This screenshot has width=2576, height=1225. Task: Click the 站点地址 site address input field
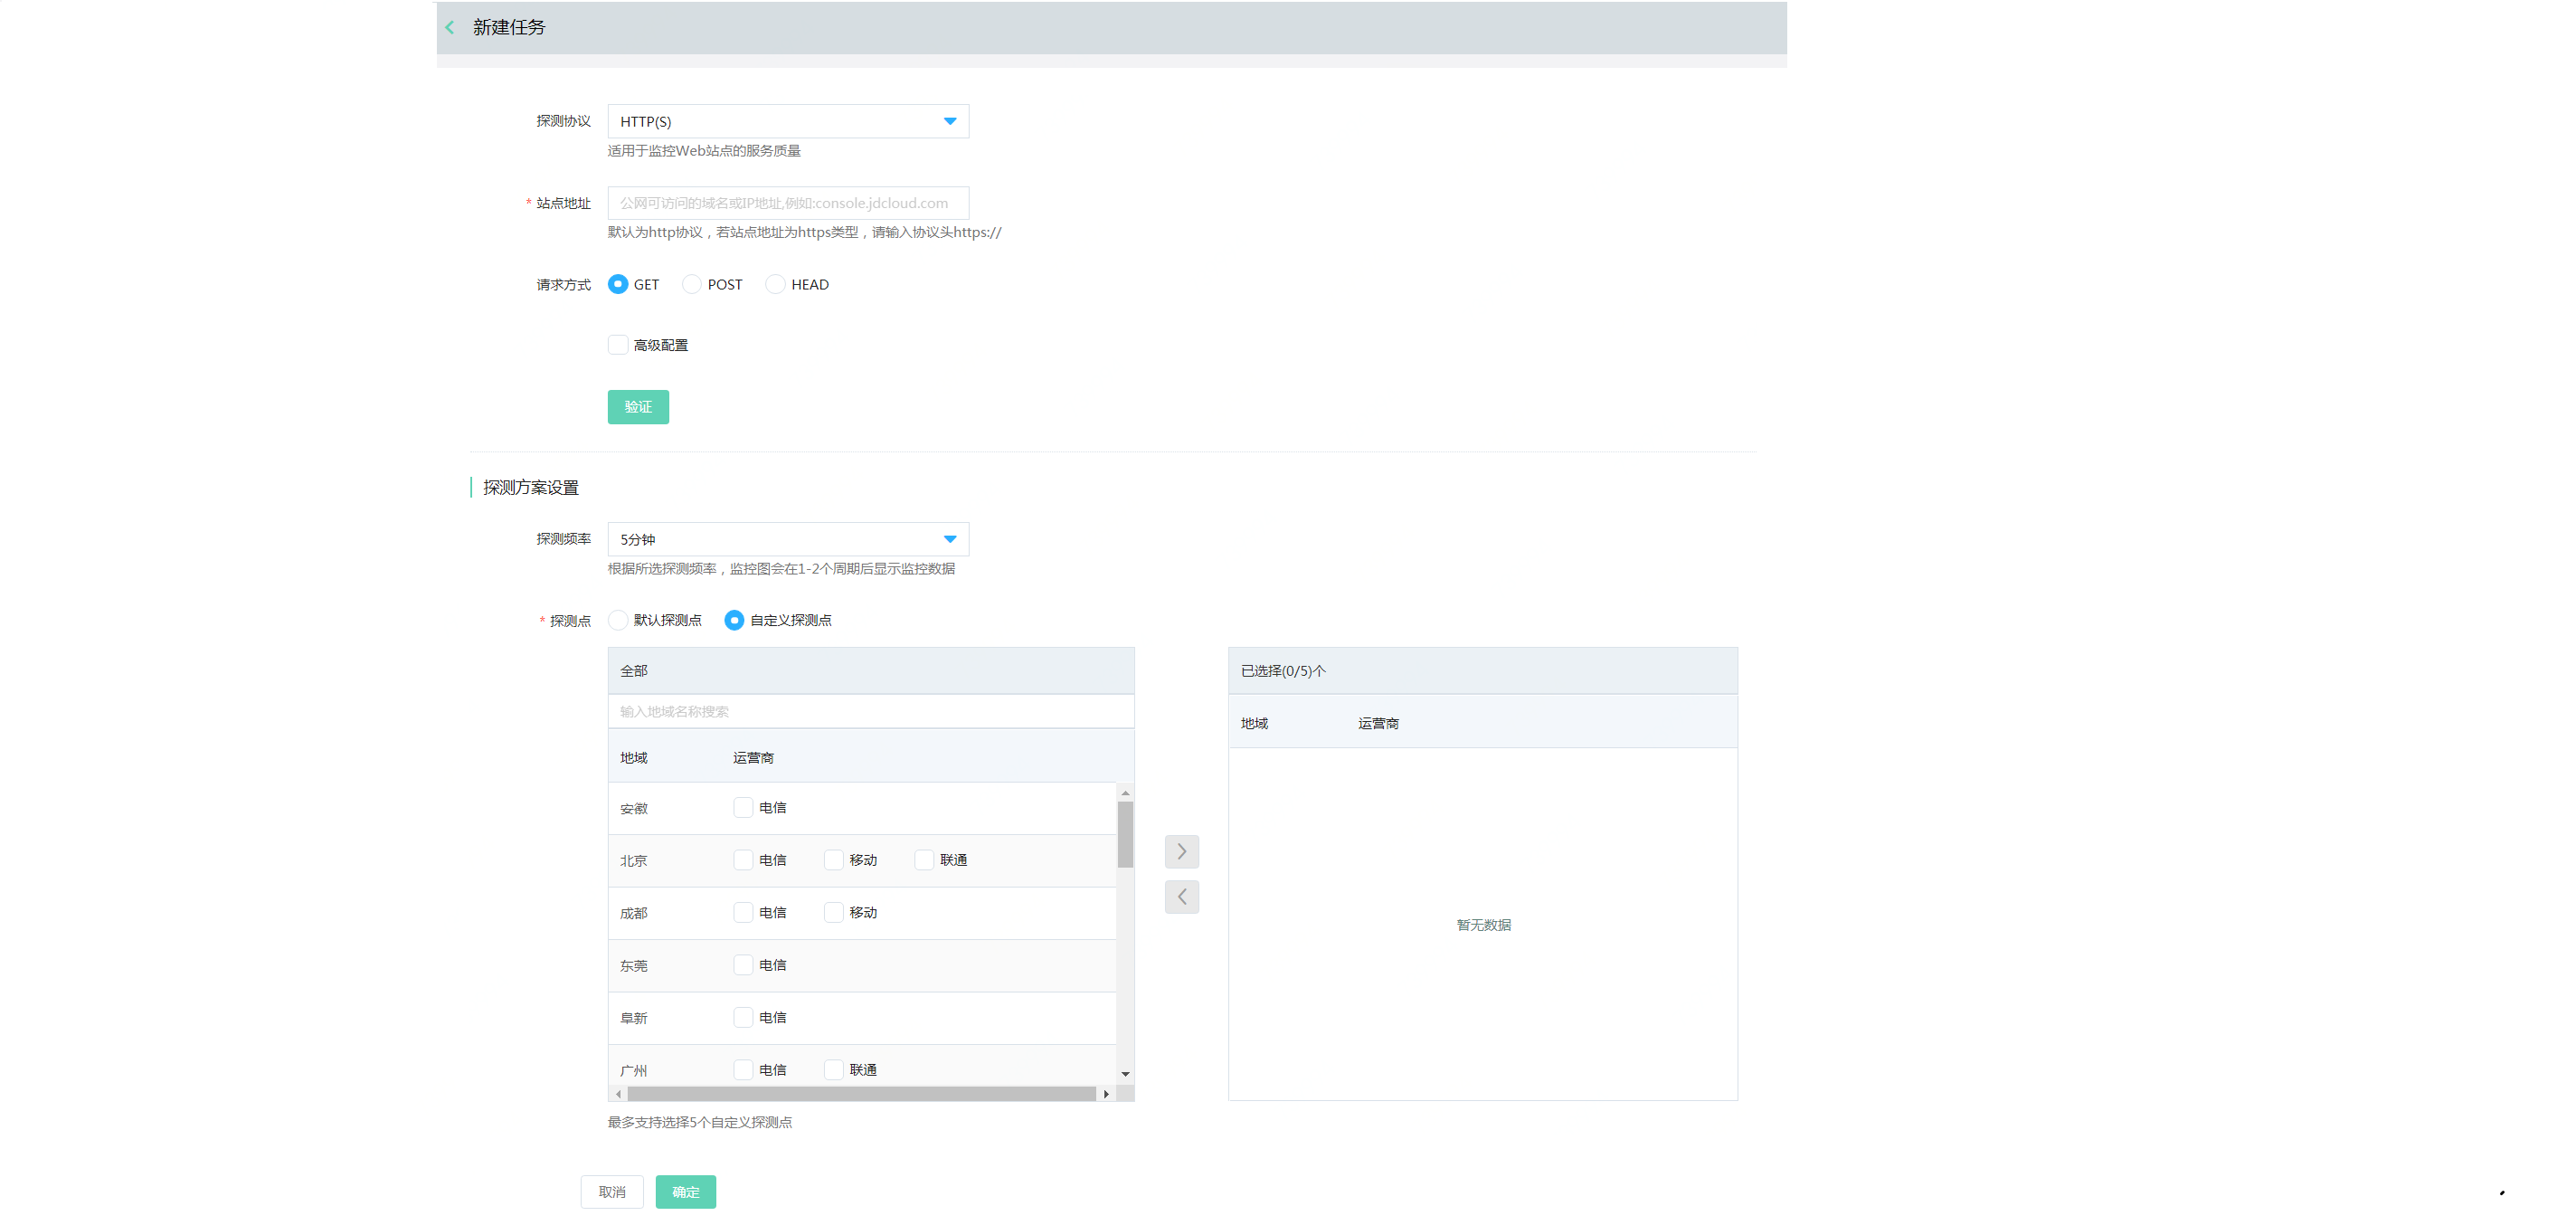tap(788, 202)
